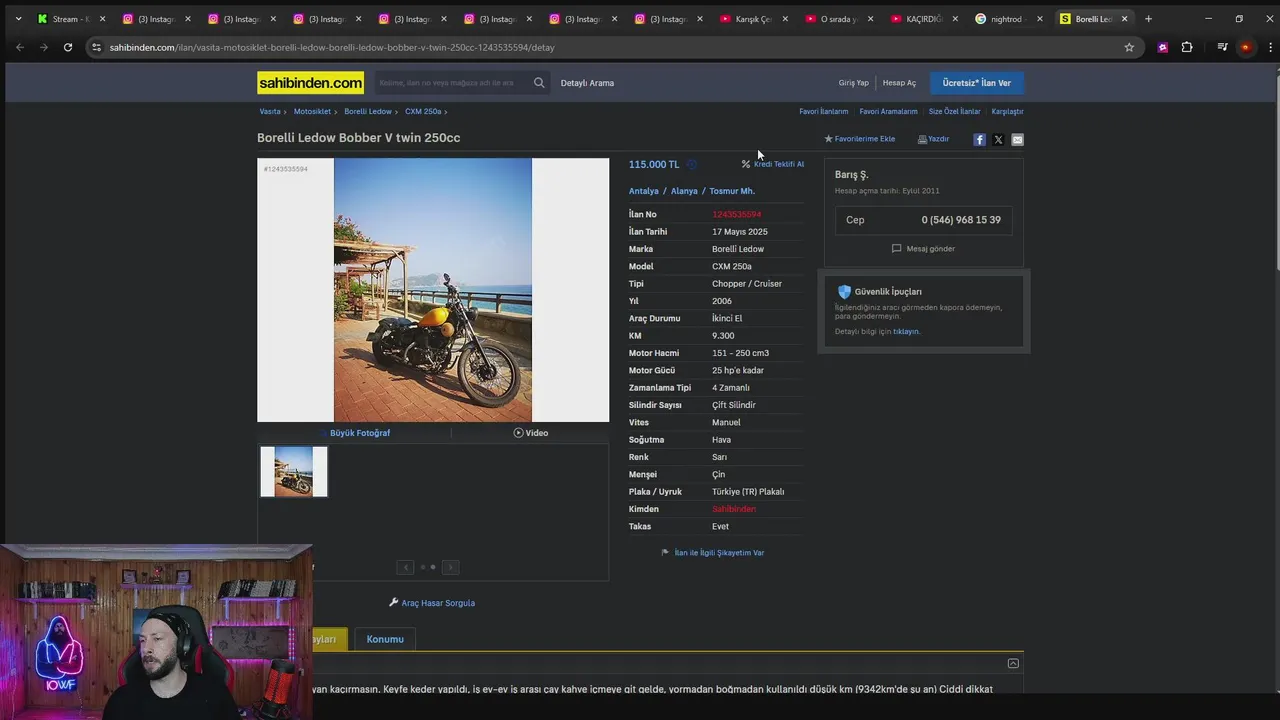Screen dimensions: 1280x720
Task: Open Büyük Fotoğraf view
Action: 360,433
